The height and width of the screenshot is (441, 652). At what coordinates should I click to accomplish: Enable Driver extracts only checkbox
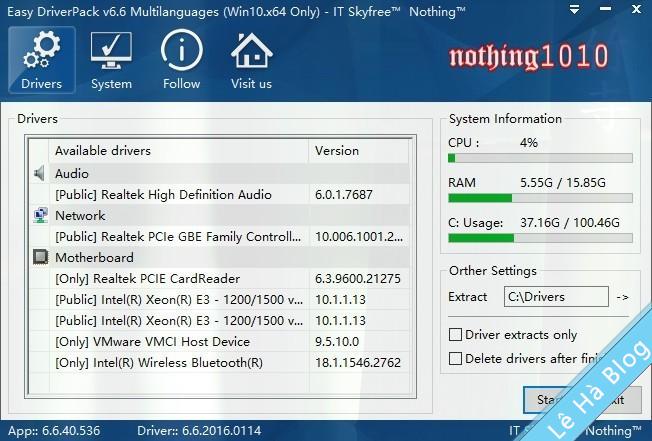point(455,335)
